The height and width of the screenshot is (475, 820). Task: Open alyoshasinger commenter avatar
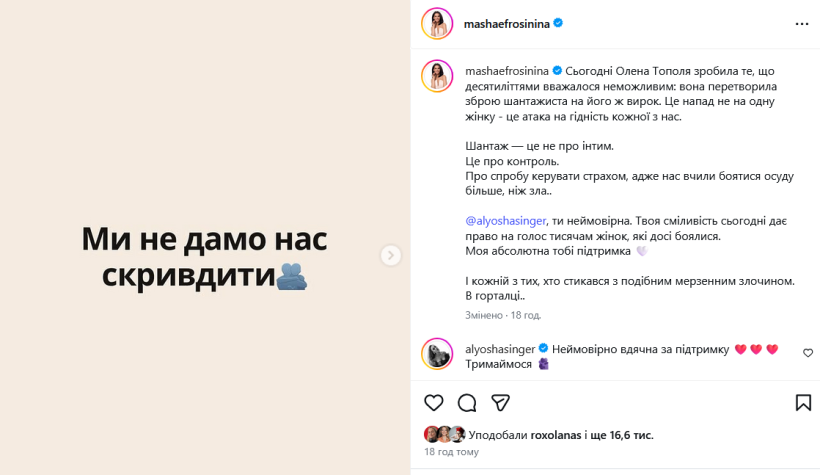point(437,354)
